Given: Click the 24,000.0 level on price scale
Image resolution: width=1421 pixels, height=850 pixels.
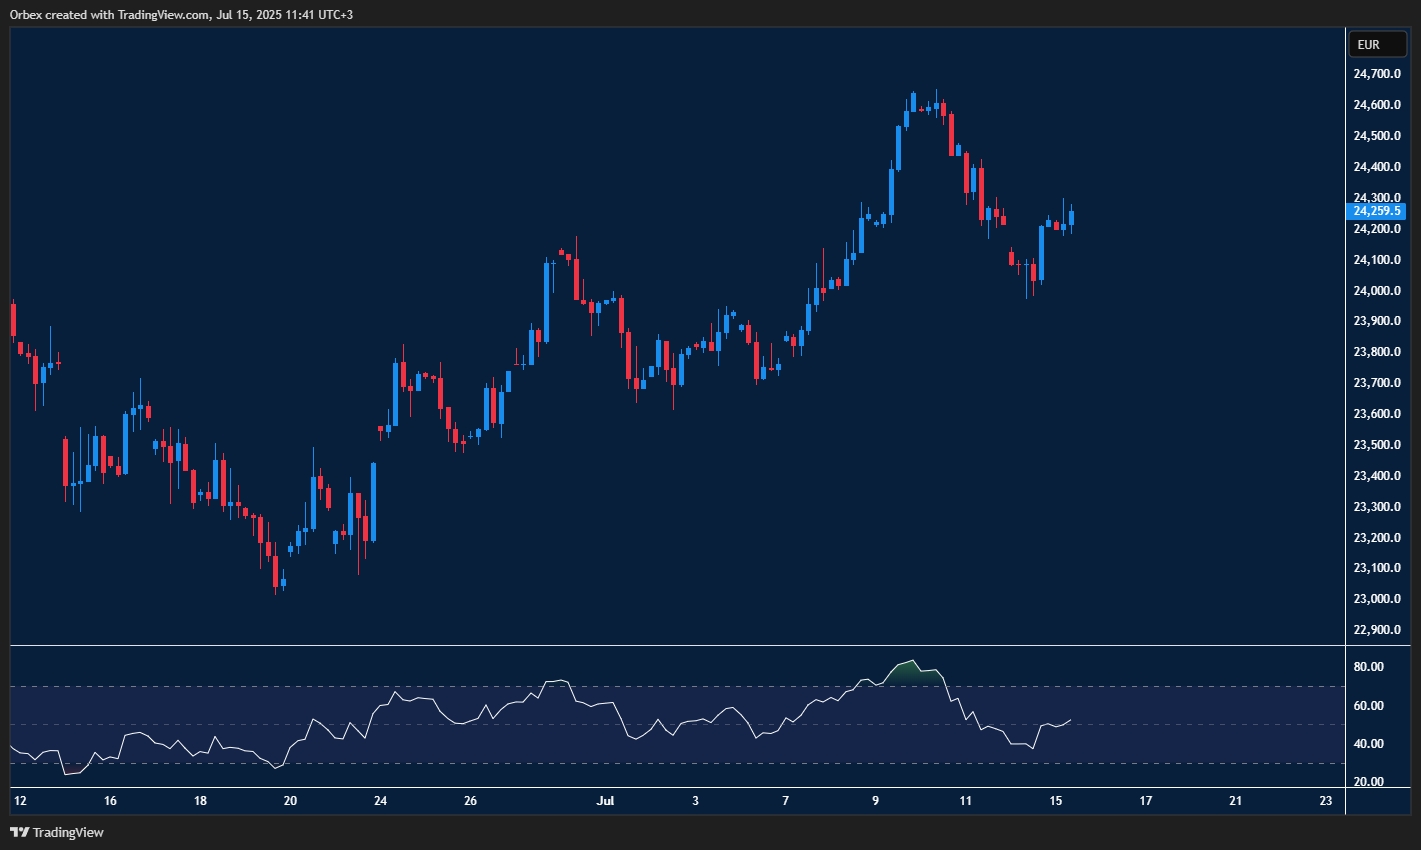Looking at the screenshot, I should pos(1376,291).
